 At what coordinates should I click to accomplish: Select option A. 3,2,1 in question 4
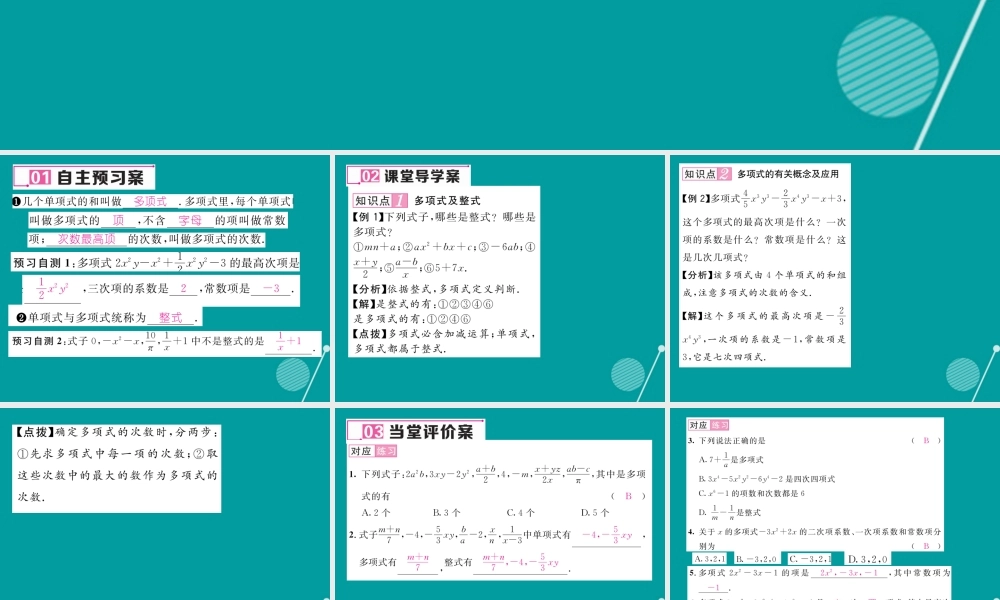(710, 559)
